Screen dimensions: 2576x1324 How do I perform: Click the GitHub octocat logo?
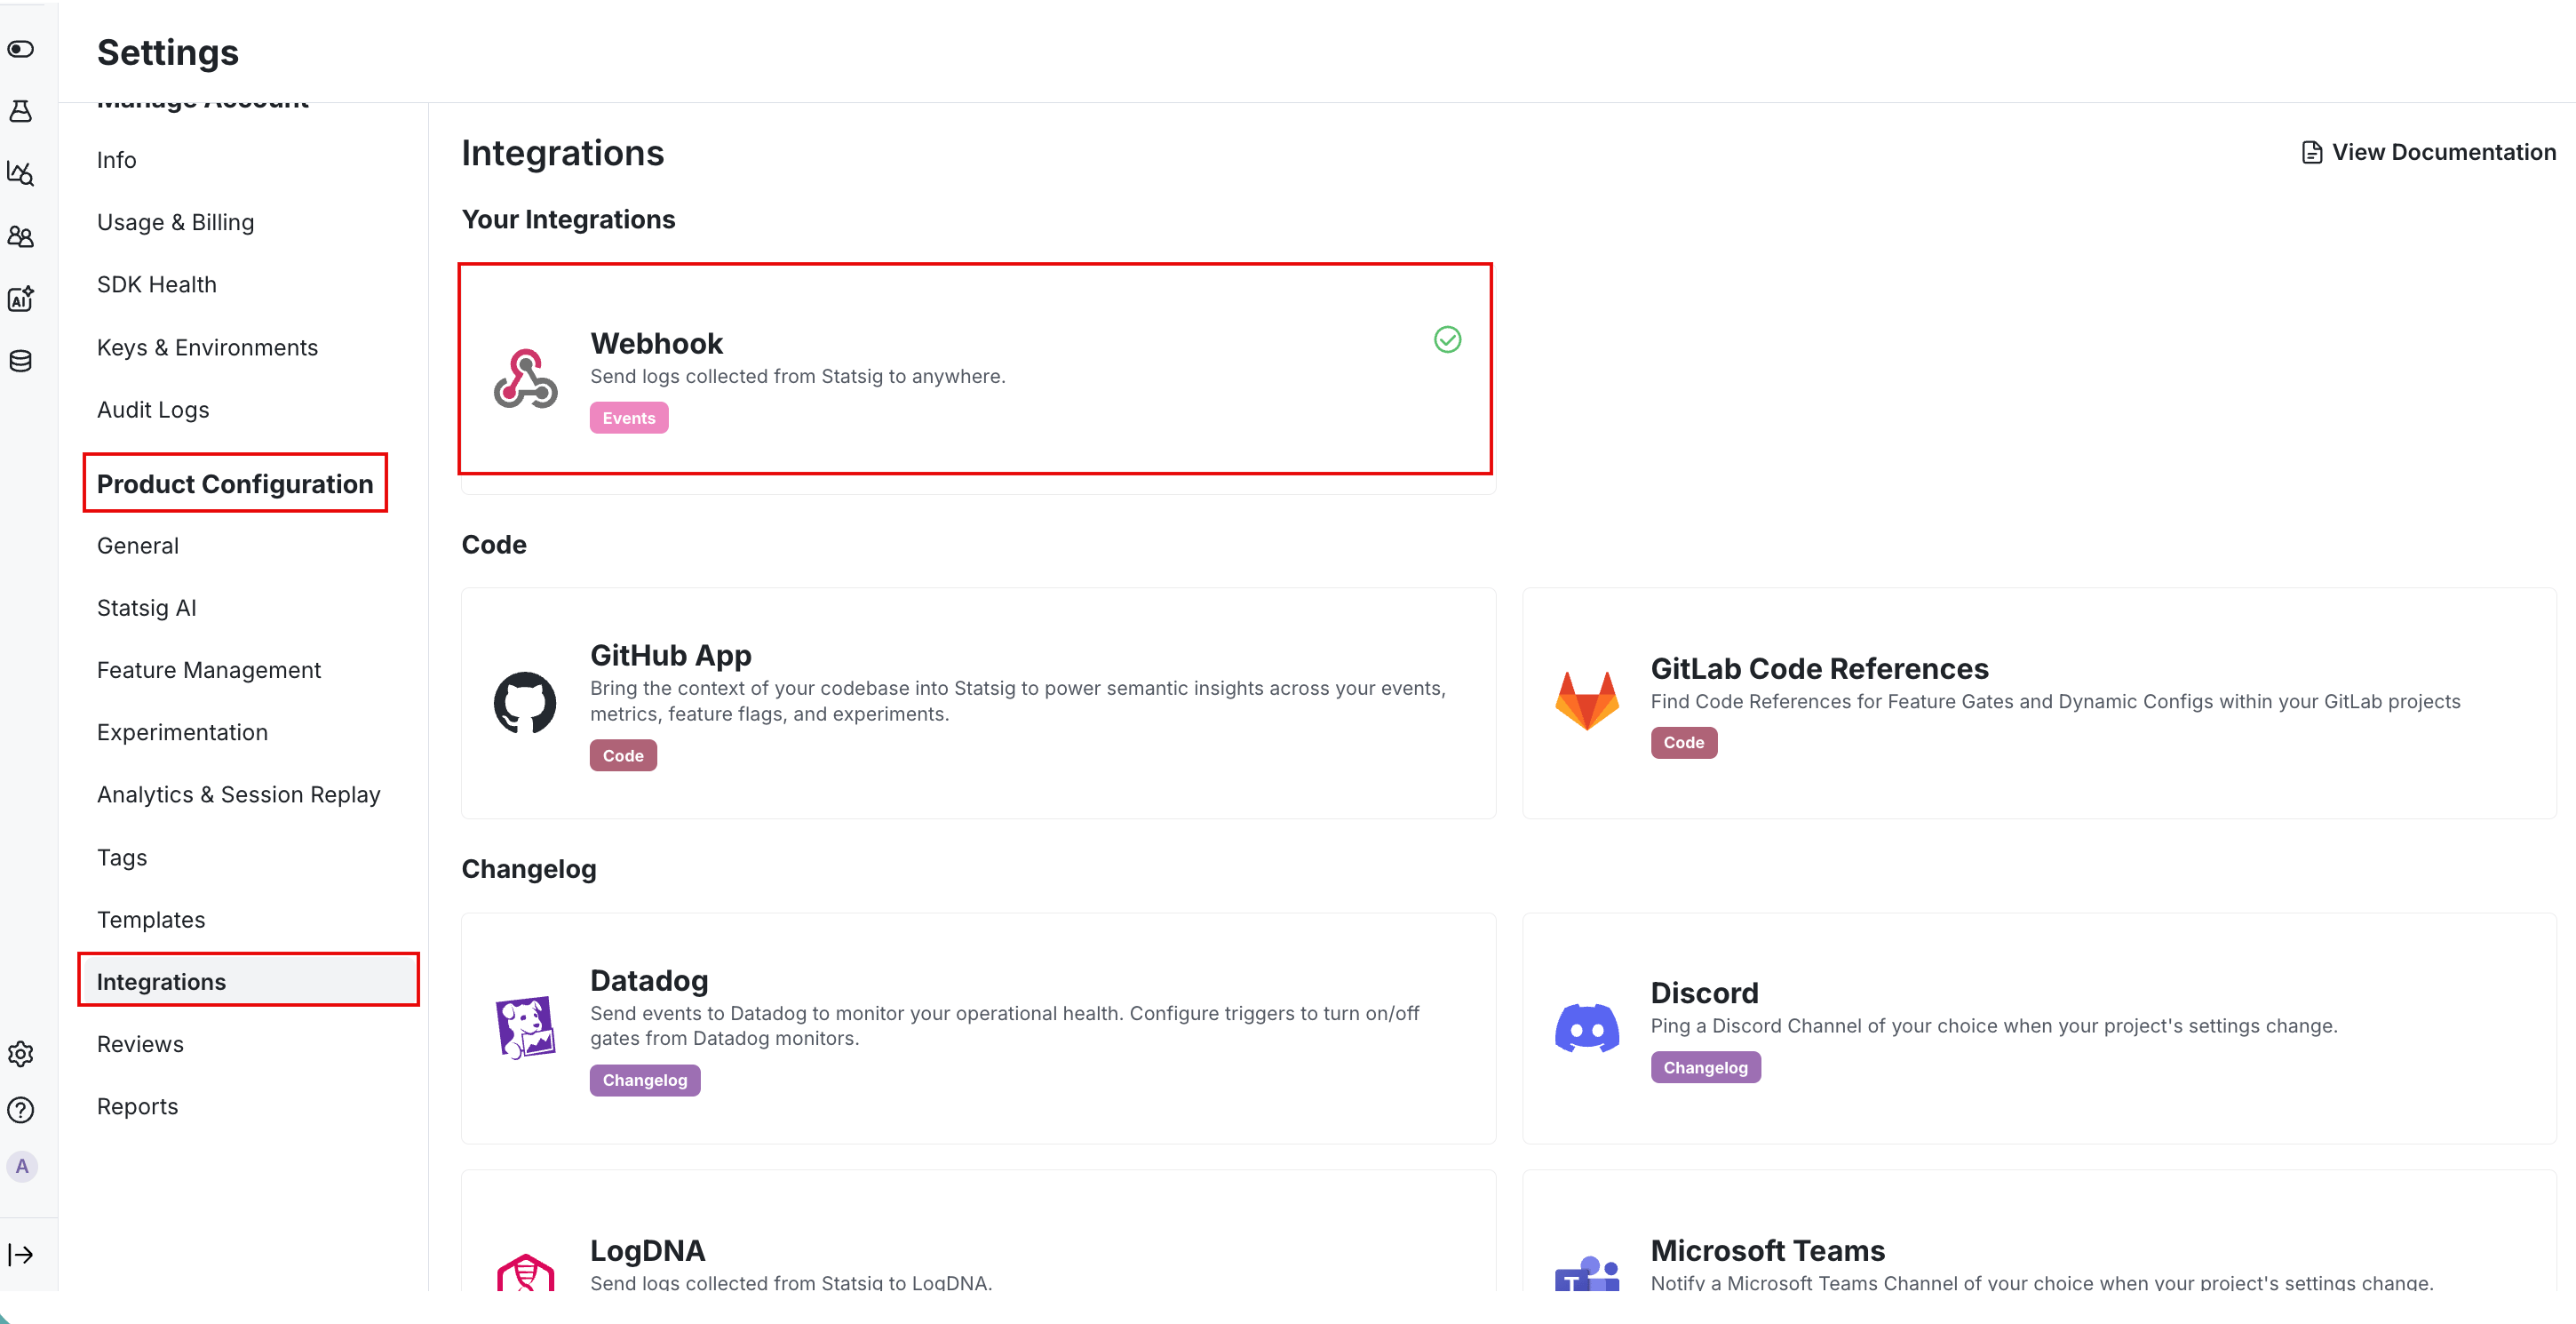pyautogui.click(x=525, y=703)
